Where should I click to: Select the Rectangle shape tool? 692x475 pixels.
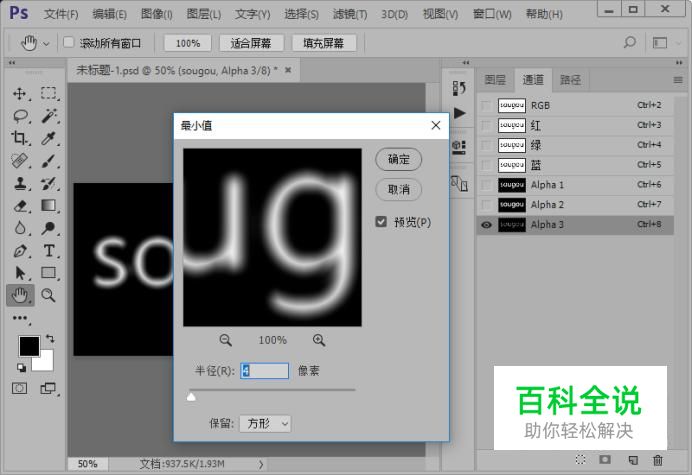point(48,273)
